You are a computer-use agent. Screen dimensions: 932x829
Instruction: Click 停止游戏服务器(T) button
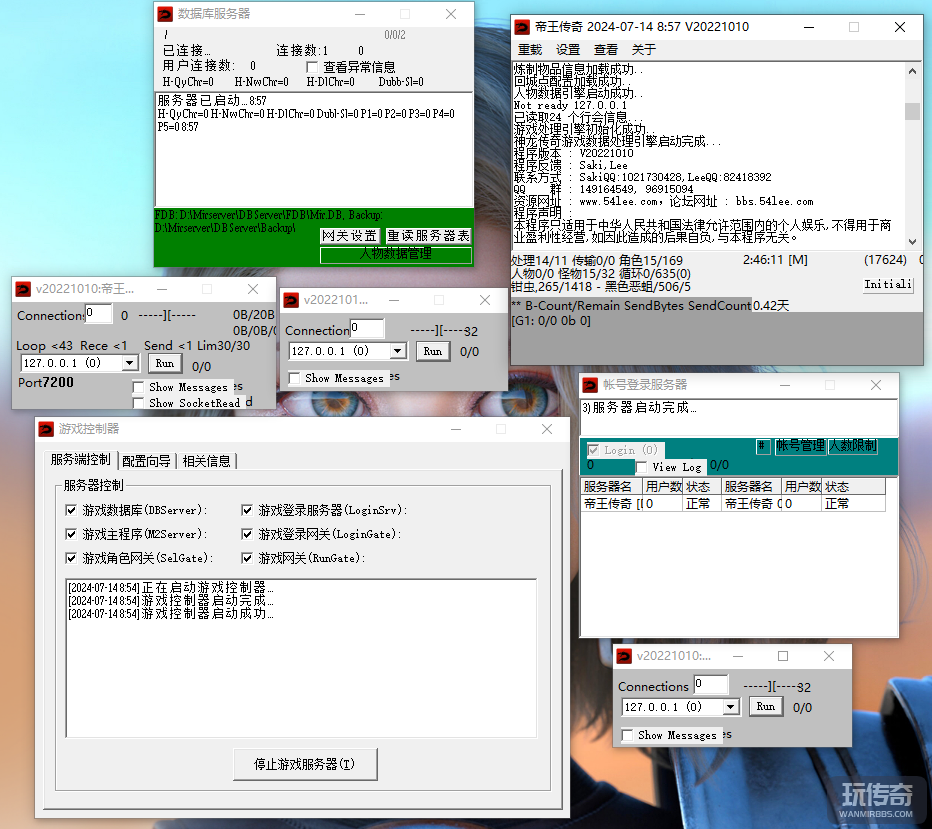(x=305, y=764)
